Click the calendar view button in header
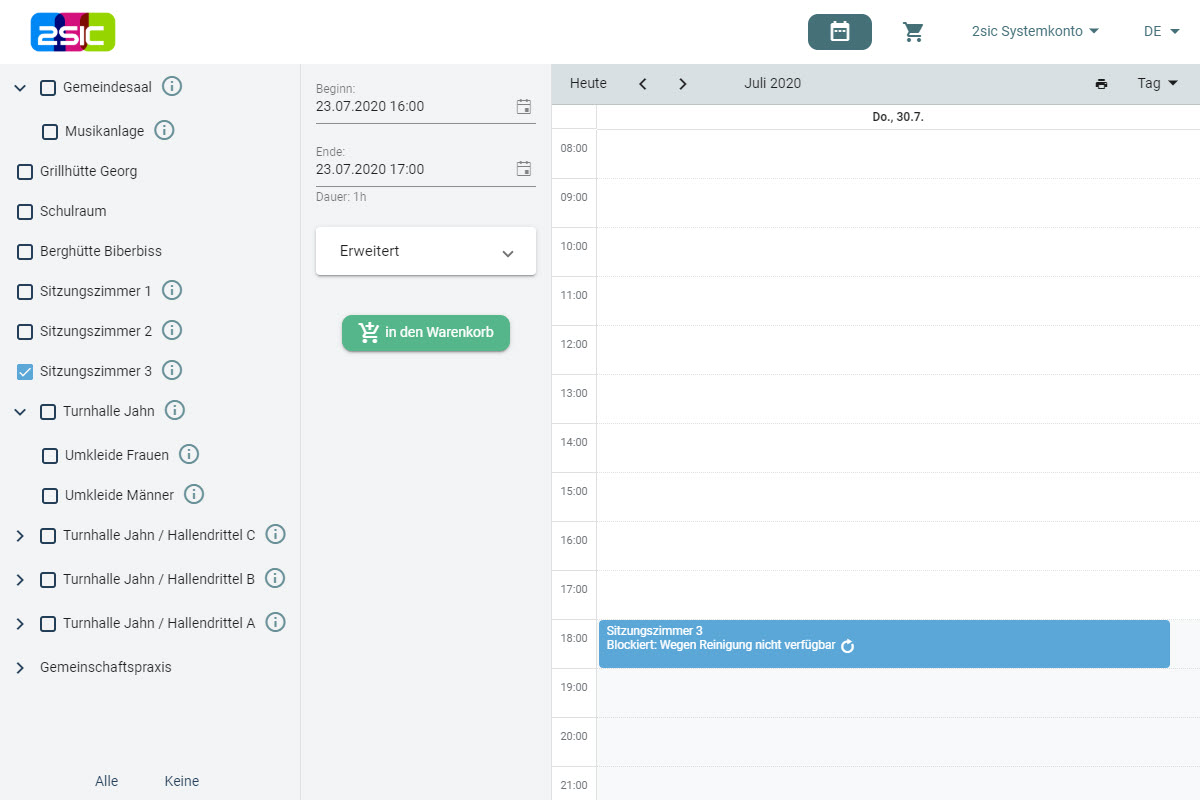 [x=839, y=32]
